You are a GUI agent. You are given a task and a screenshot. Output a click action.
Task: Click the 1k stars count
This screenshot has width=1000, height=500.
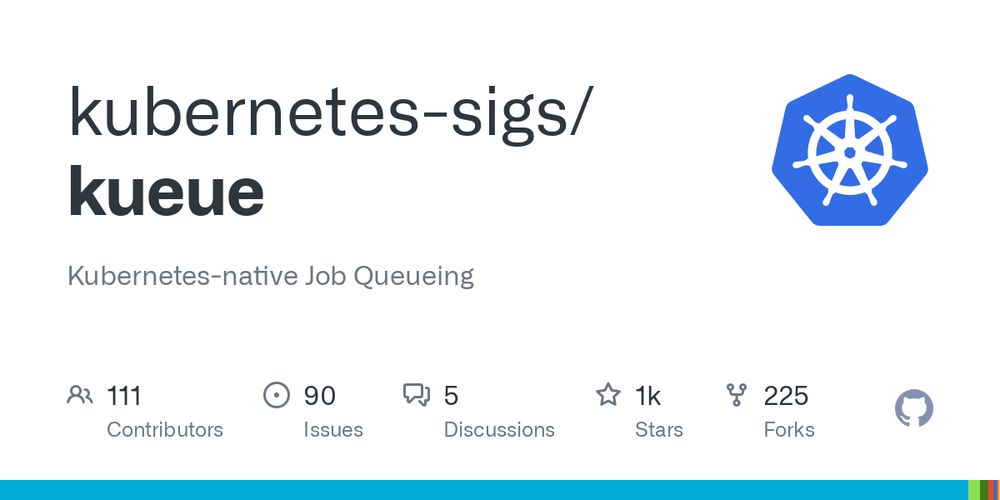pos(648,396)
